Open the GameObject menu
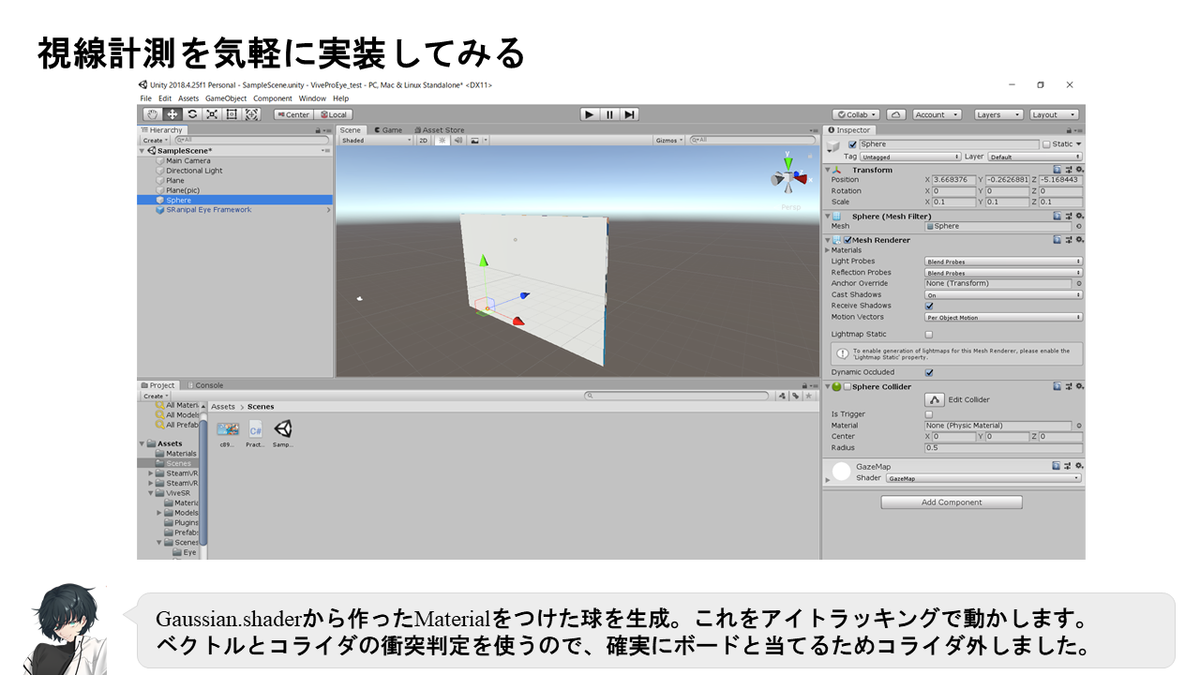 225,99
